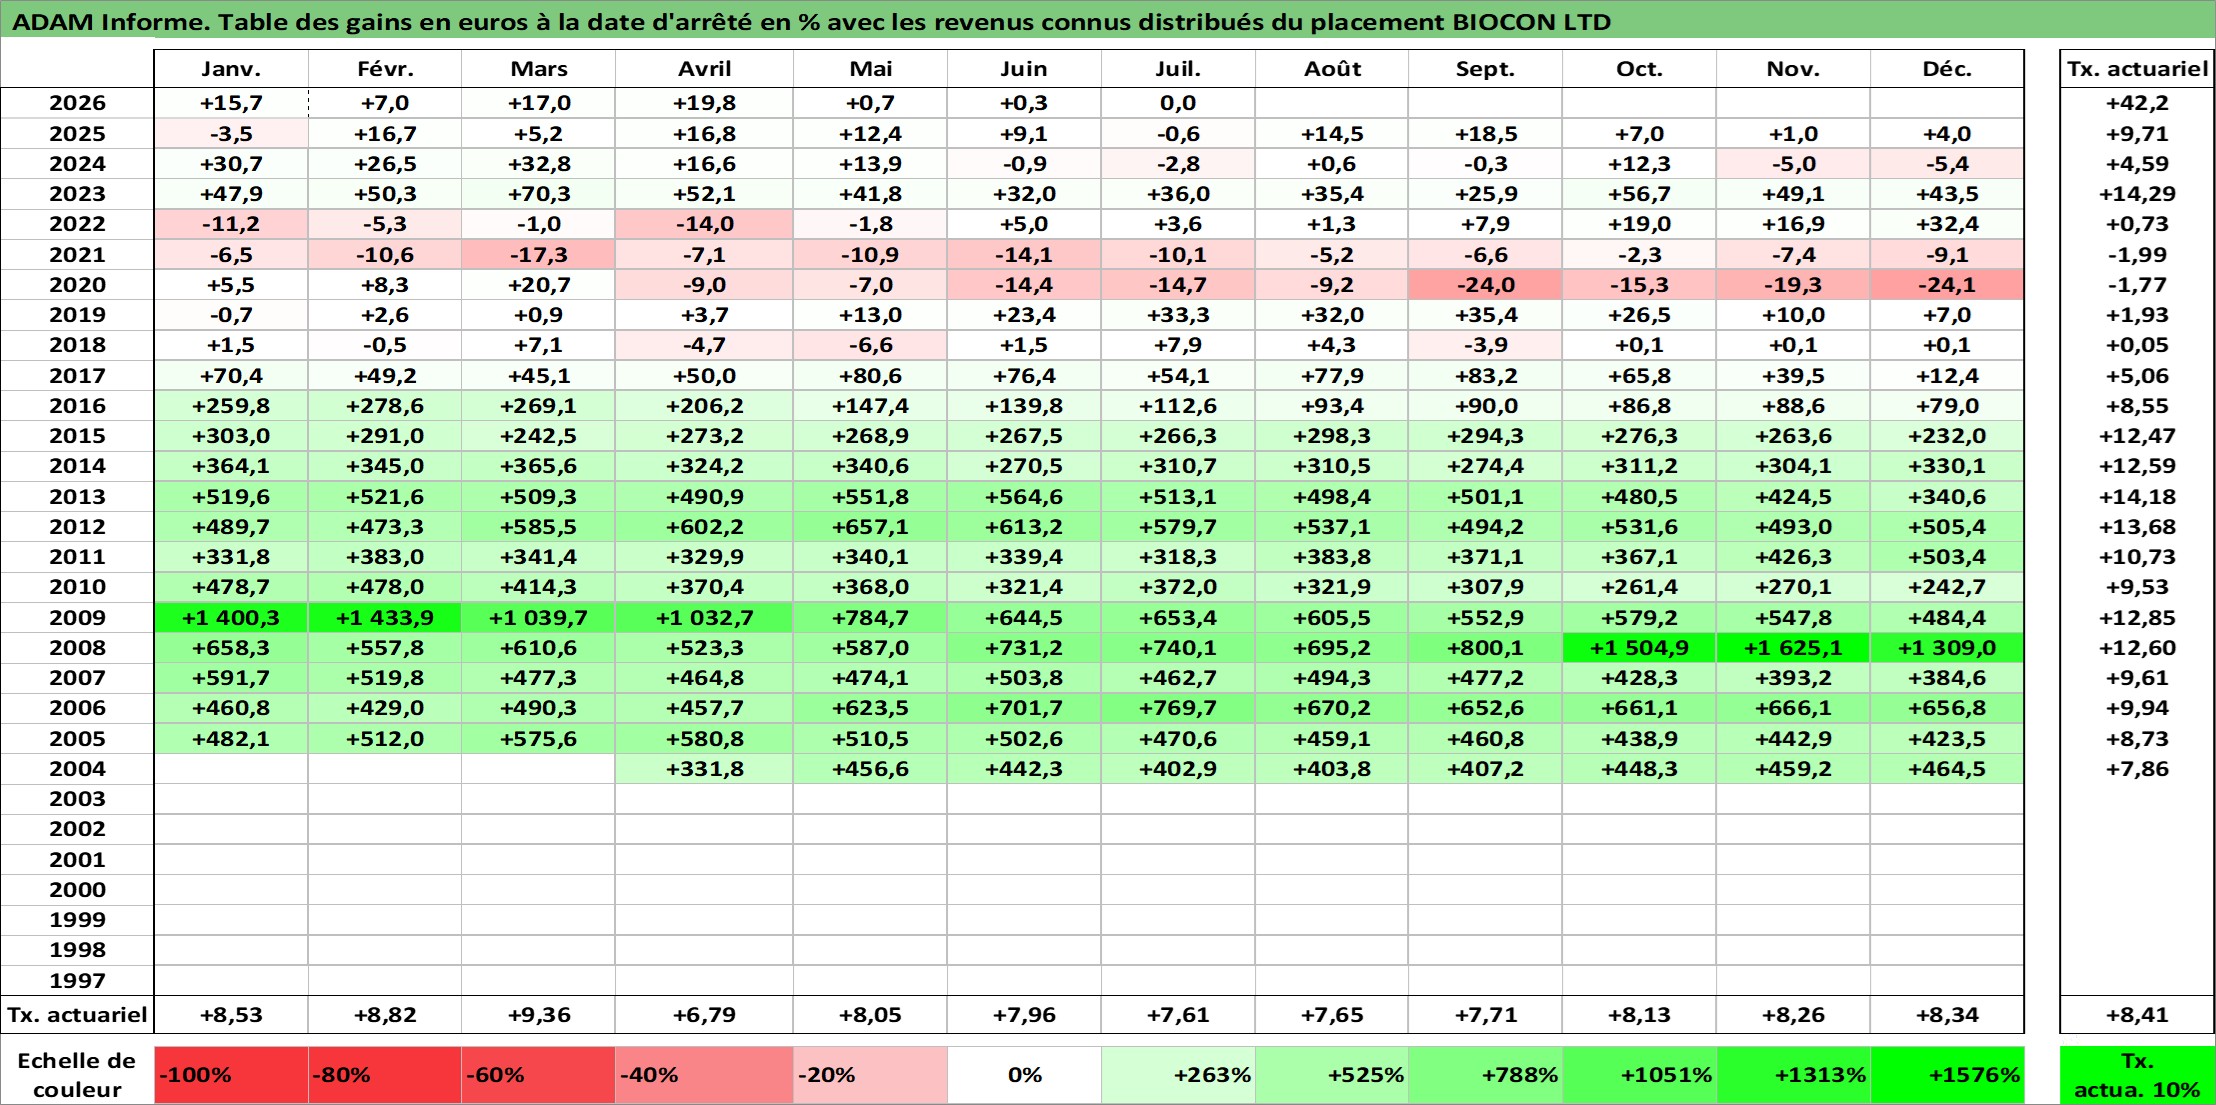Screen dimensions: 2216x1105
Task: Select April 2004 cell +331,8
Action: tap(705, 769)
